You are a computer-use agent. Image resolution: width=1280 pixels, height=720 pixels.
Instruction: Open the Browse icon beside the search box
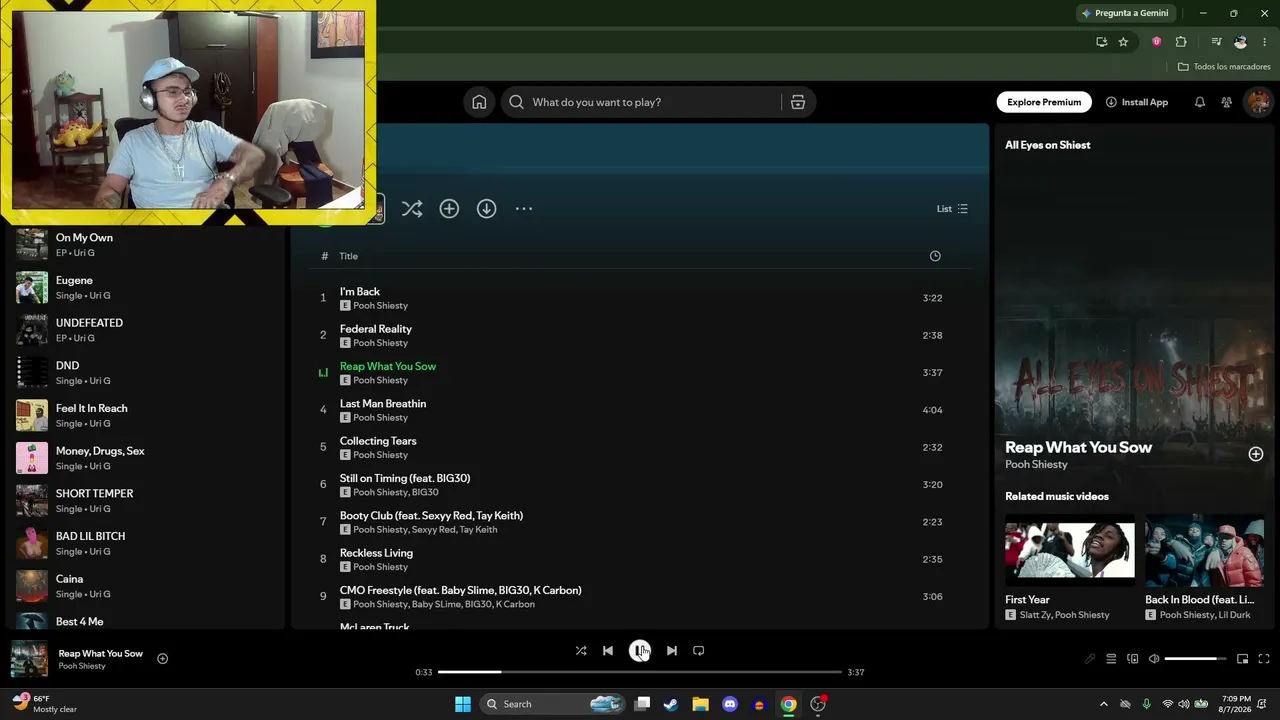click(x=798, y=102)
